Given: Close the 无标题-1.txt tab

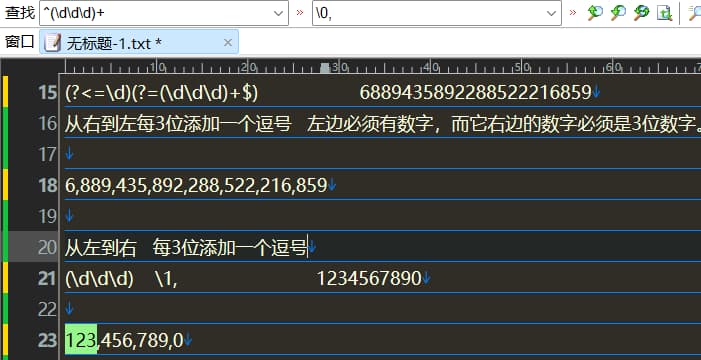Looking at the screenshot, I should [228, 42].
